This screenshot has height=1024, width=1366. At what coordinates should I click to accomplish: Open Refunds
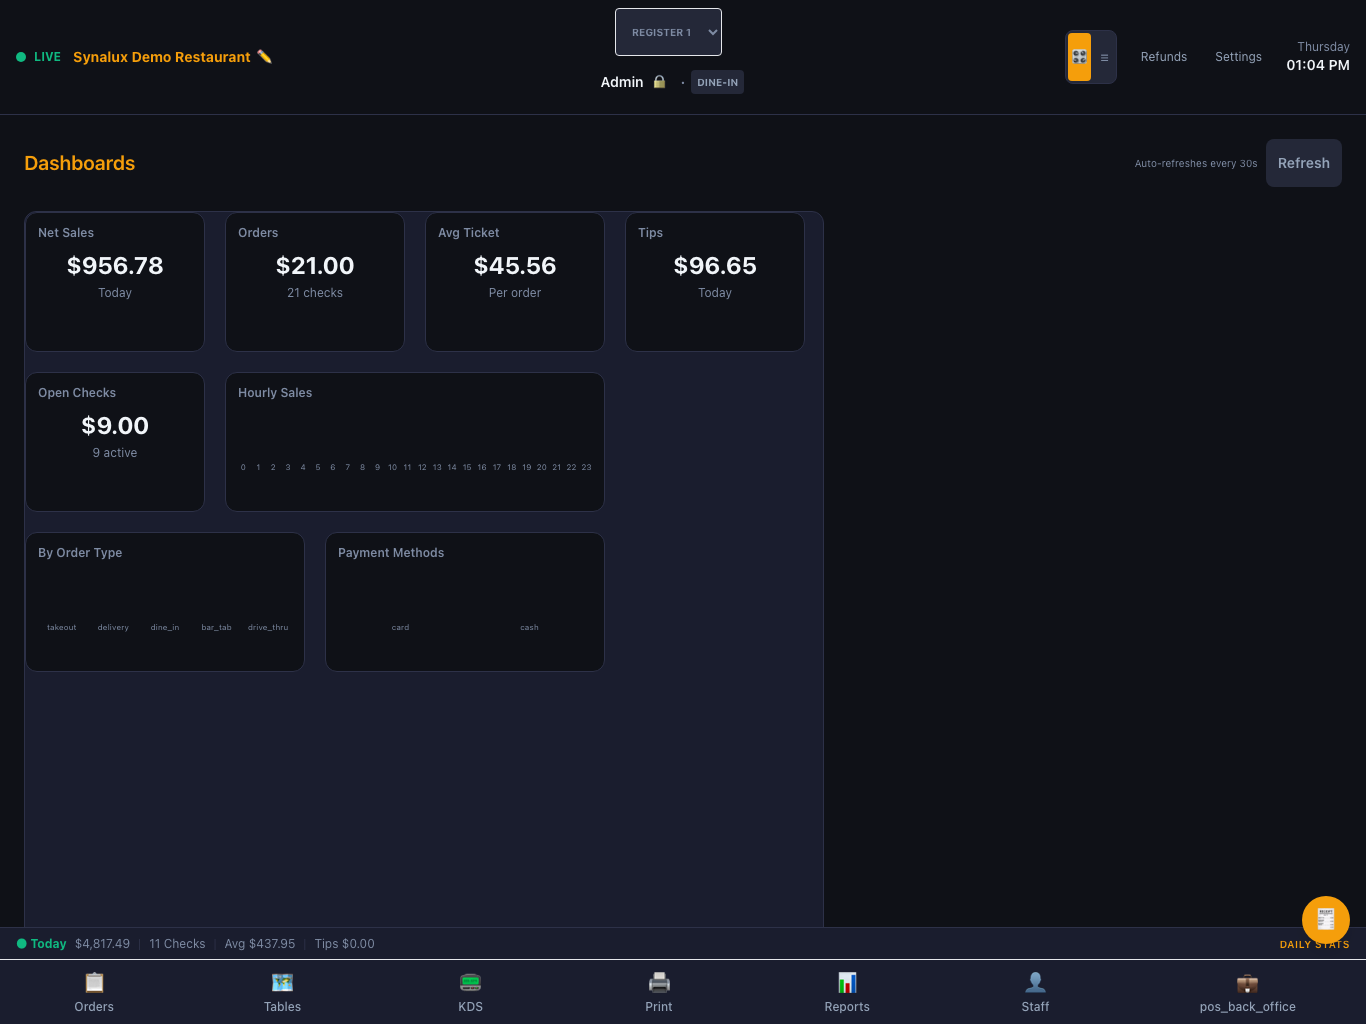pyautogui.click(x=1164, y=57)
